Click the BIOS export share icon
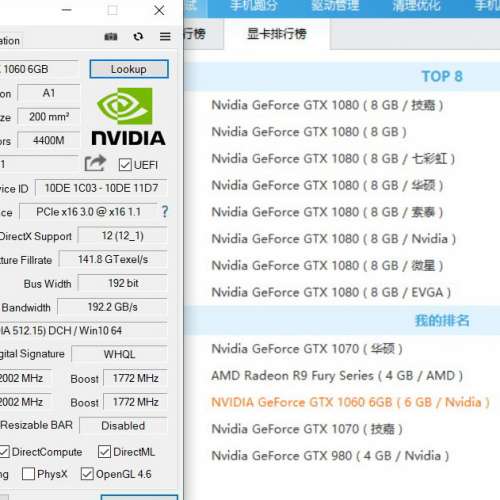The width and height of the screenshot is (500, 500). pyautogui.click(x=95, y=163)
